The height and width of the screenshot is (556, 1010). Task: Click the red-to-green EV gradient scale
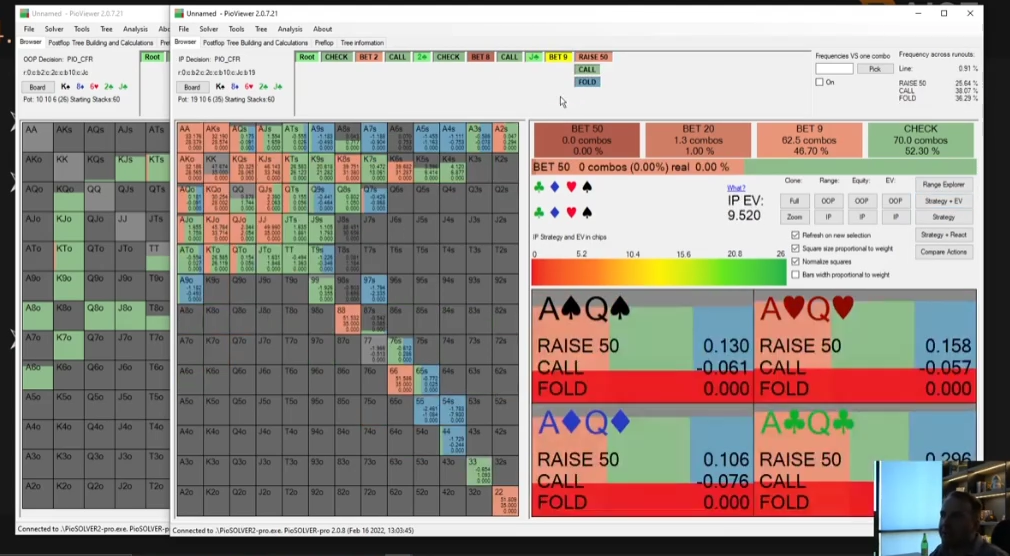(x=658, y=272)
